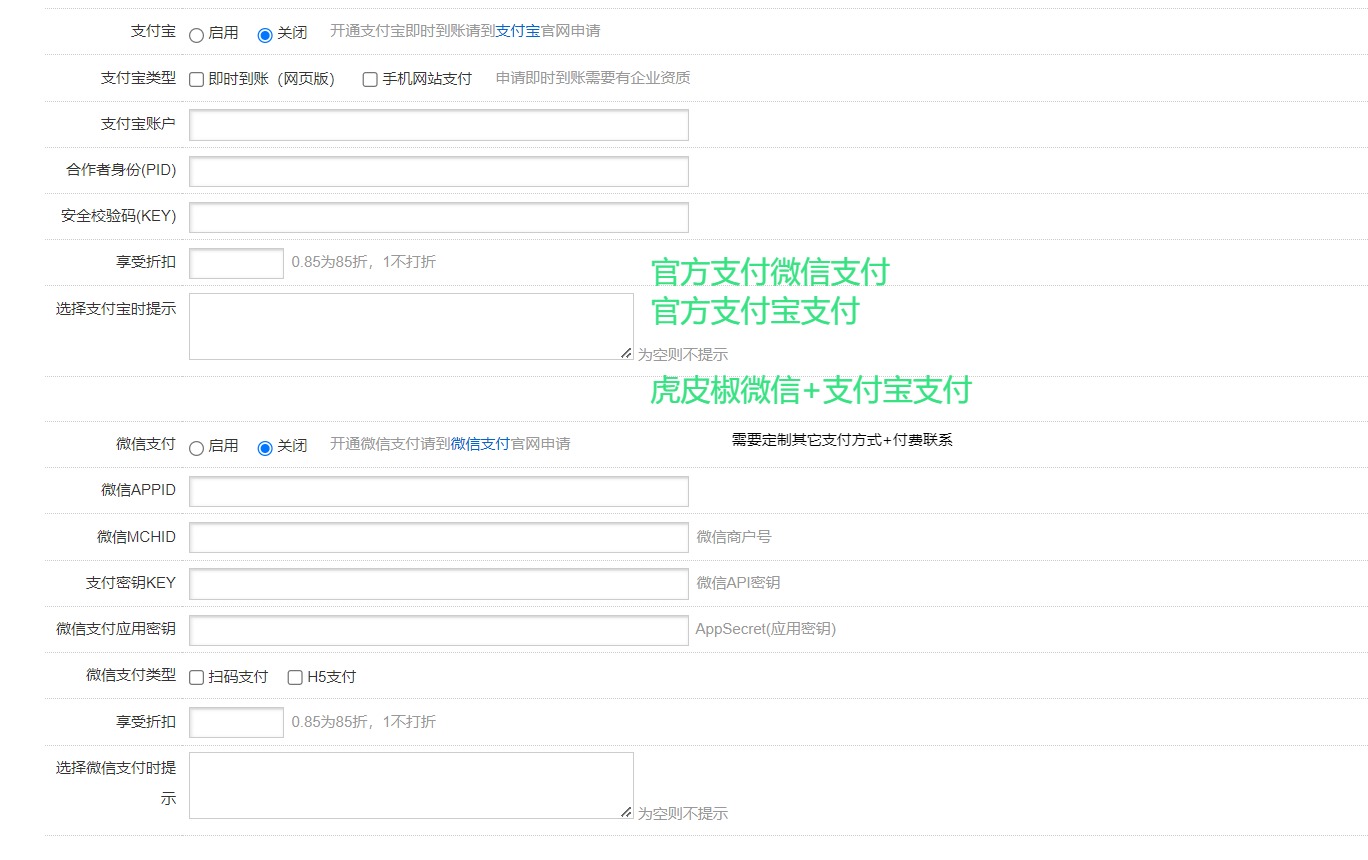Select 关闭 radio for 微信支付
The image size is (1368, 860).
(265, 448)
